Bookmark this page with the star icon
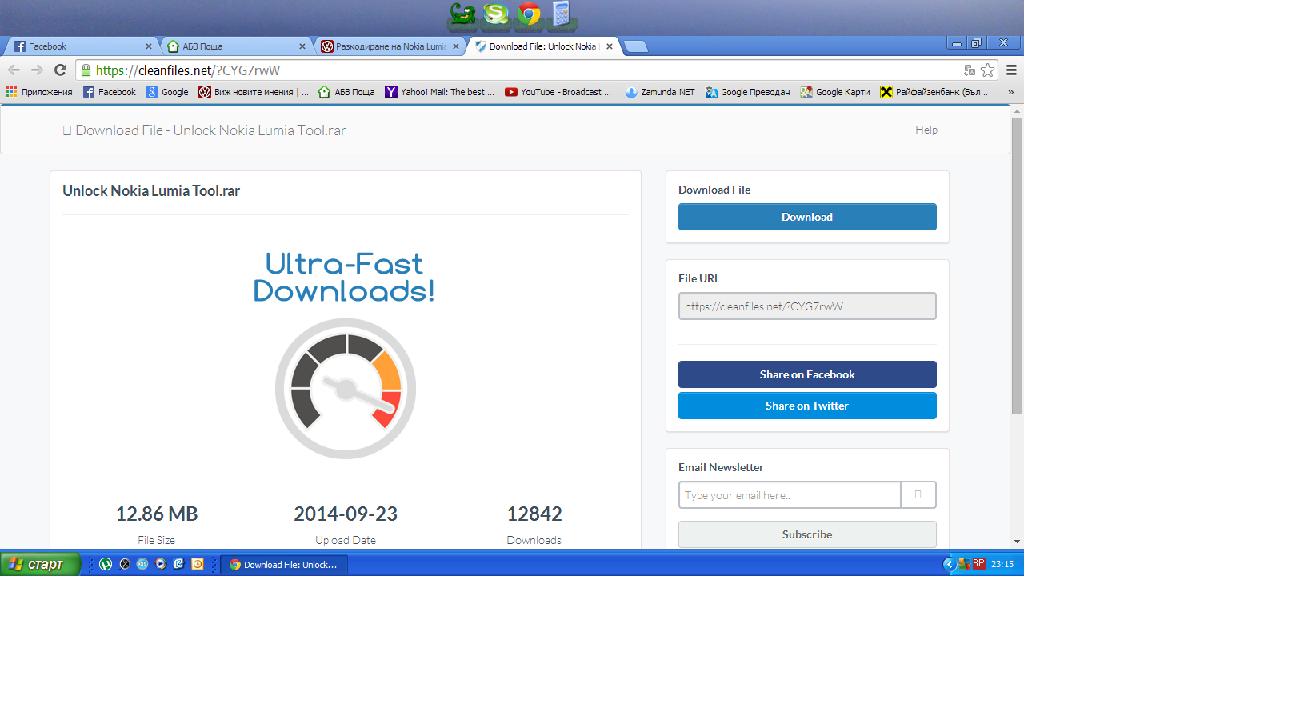Image resolution: width=1296 pixels, height=728 pixels. pyautogui.click(x=988, y=70)
